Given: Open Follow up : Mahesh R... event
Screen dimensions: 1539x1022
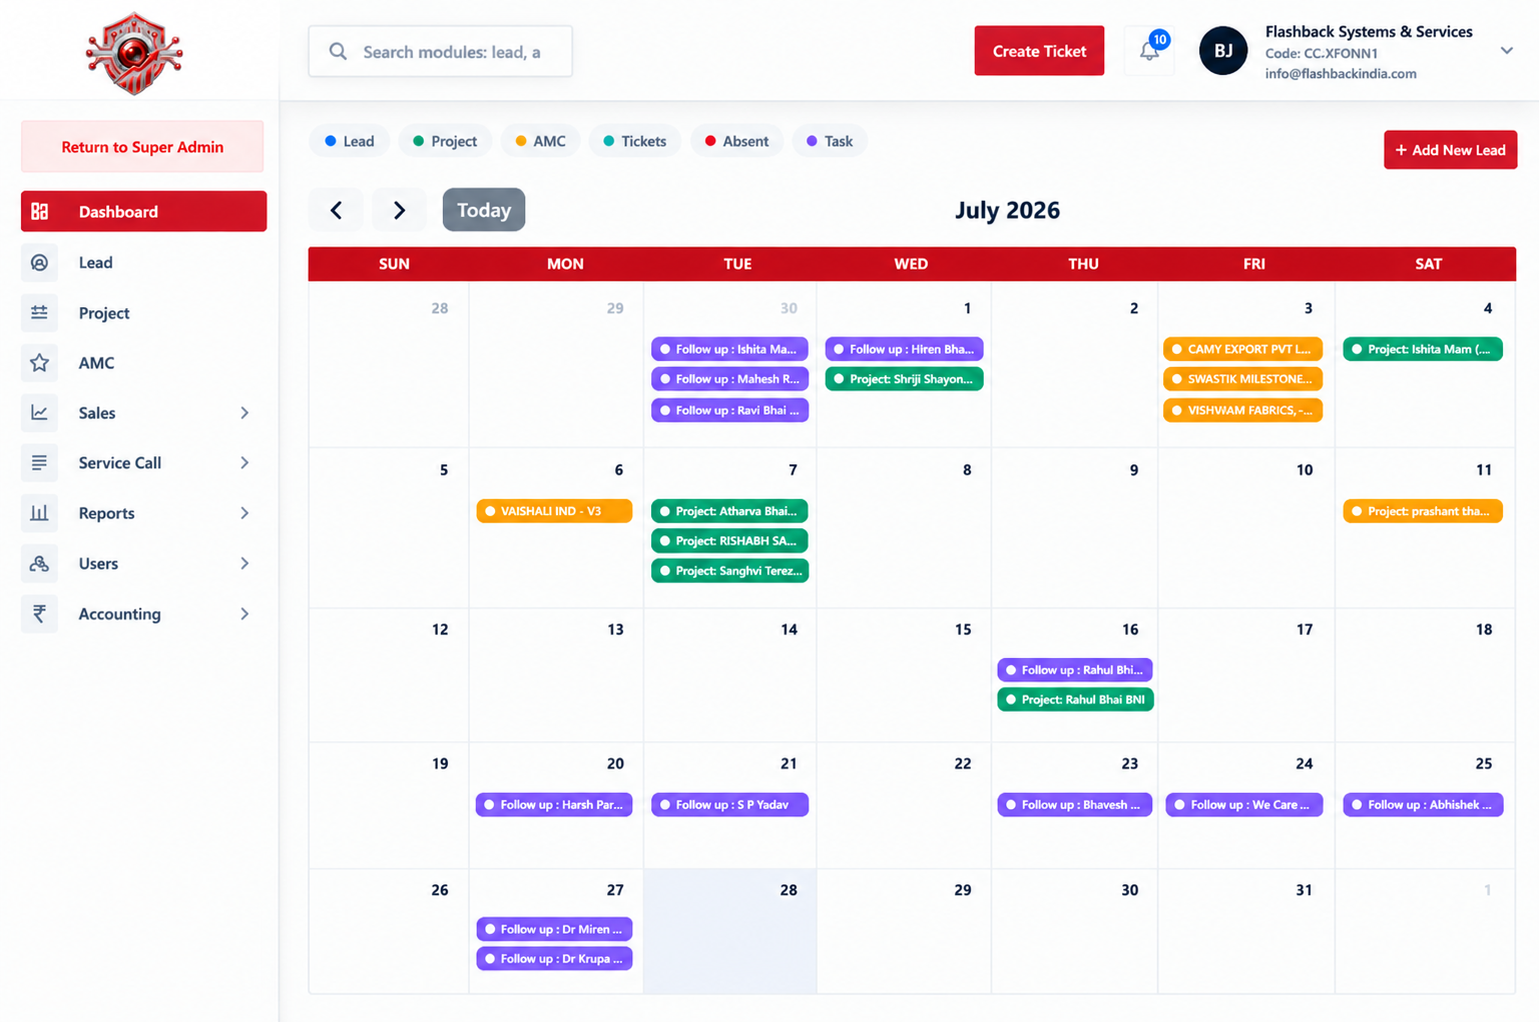Looking at the screenshot, I should coord(730,379).
